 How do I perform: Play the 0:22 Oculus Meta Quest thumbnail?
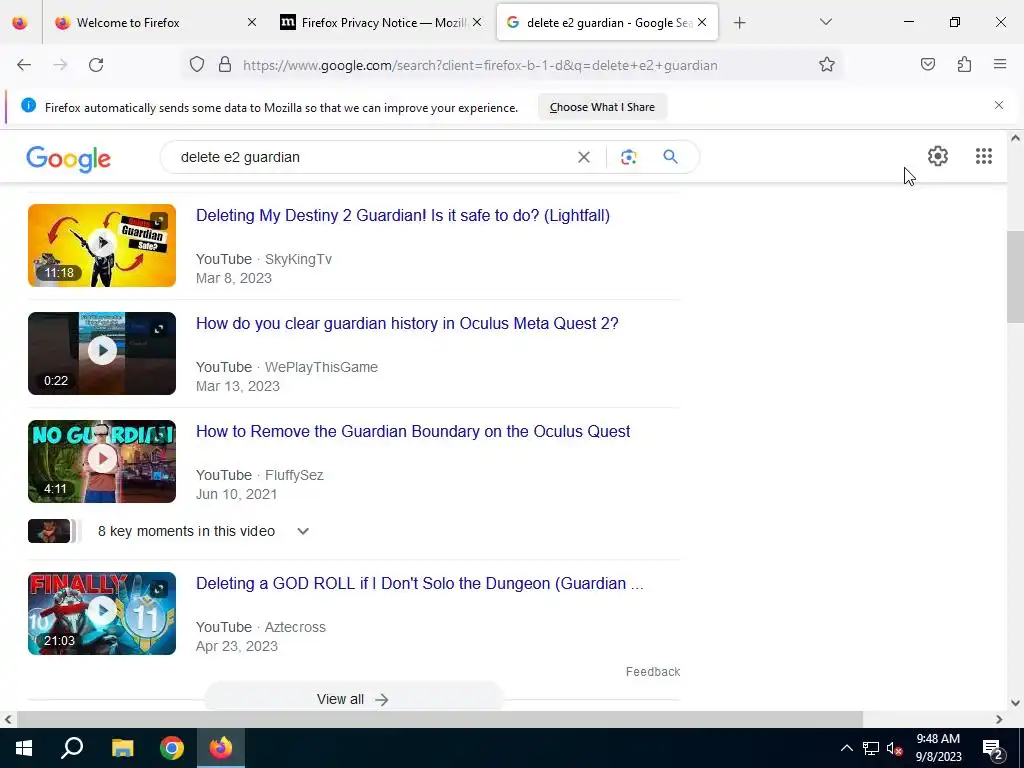(102, 353)
